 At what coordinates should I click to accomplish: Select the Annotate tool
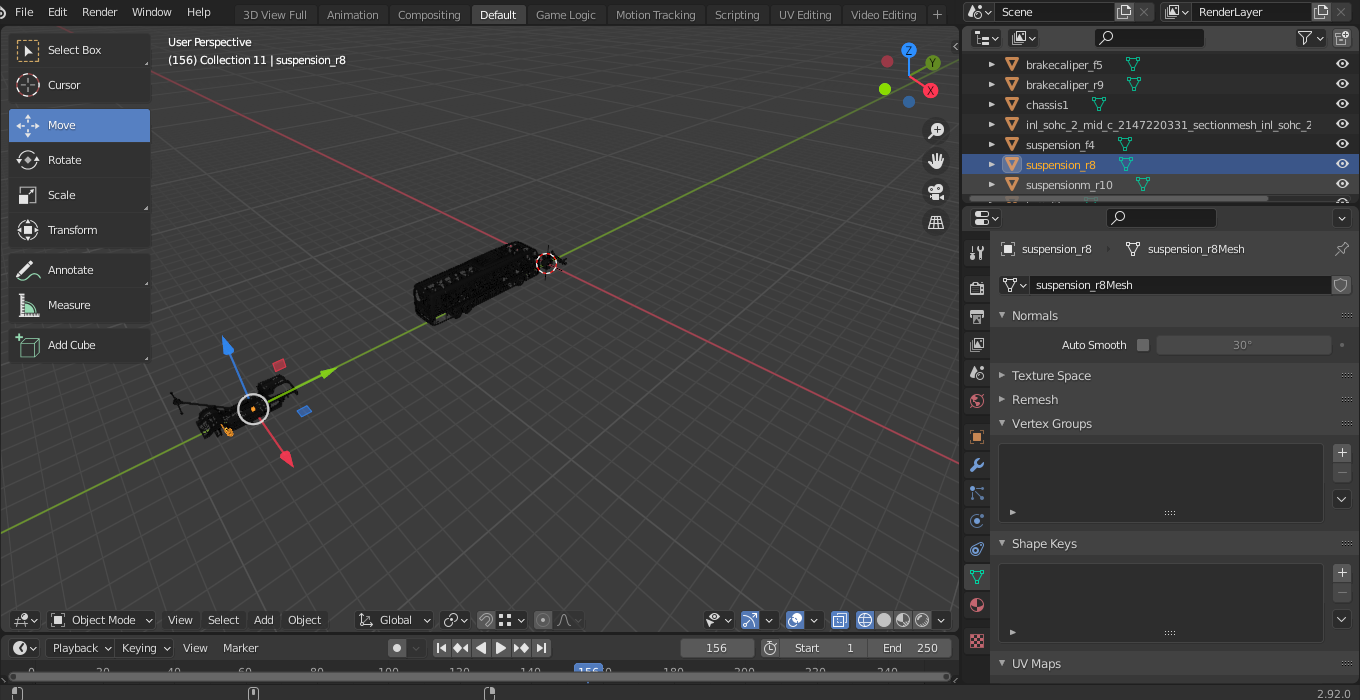click(x=80, y=270)
